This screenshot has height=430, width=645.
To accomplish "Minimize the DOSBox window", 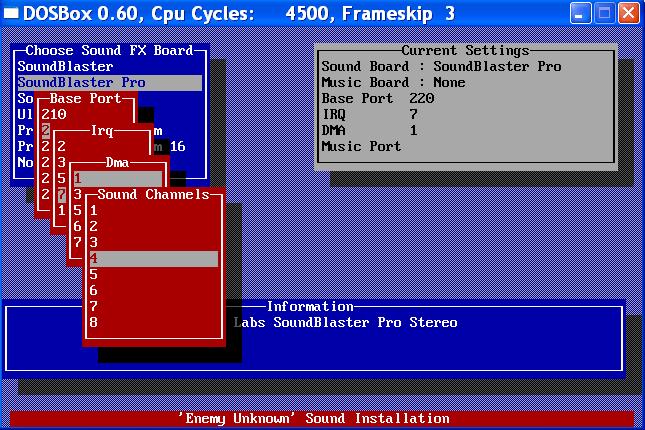I will [x=580, y=13].
